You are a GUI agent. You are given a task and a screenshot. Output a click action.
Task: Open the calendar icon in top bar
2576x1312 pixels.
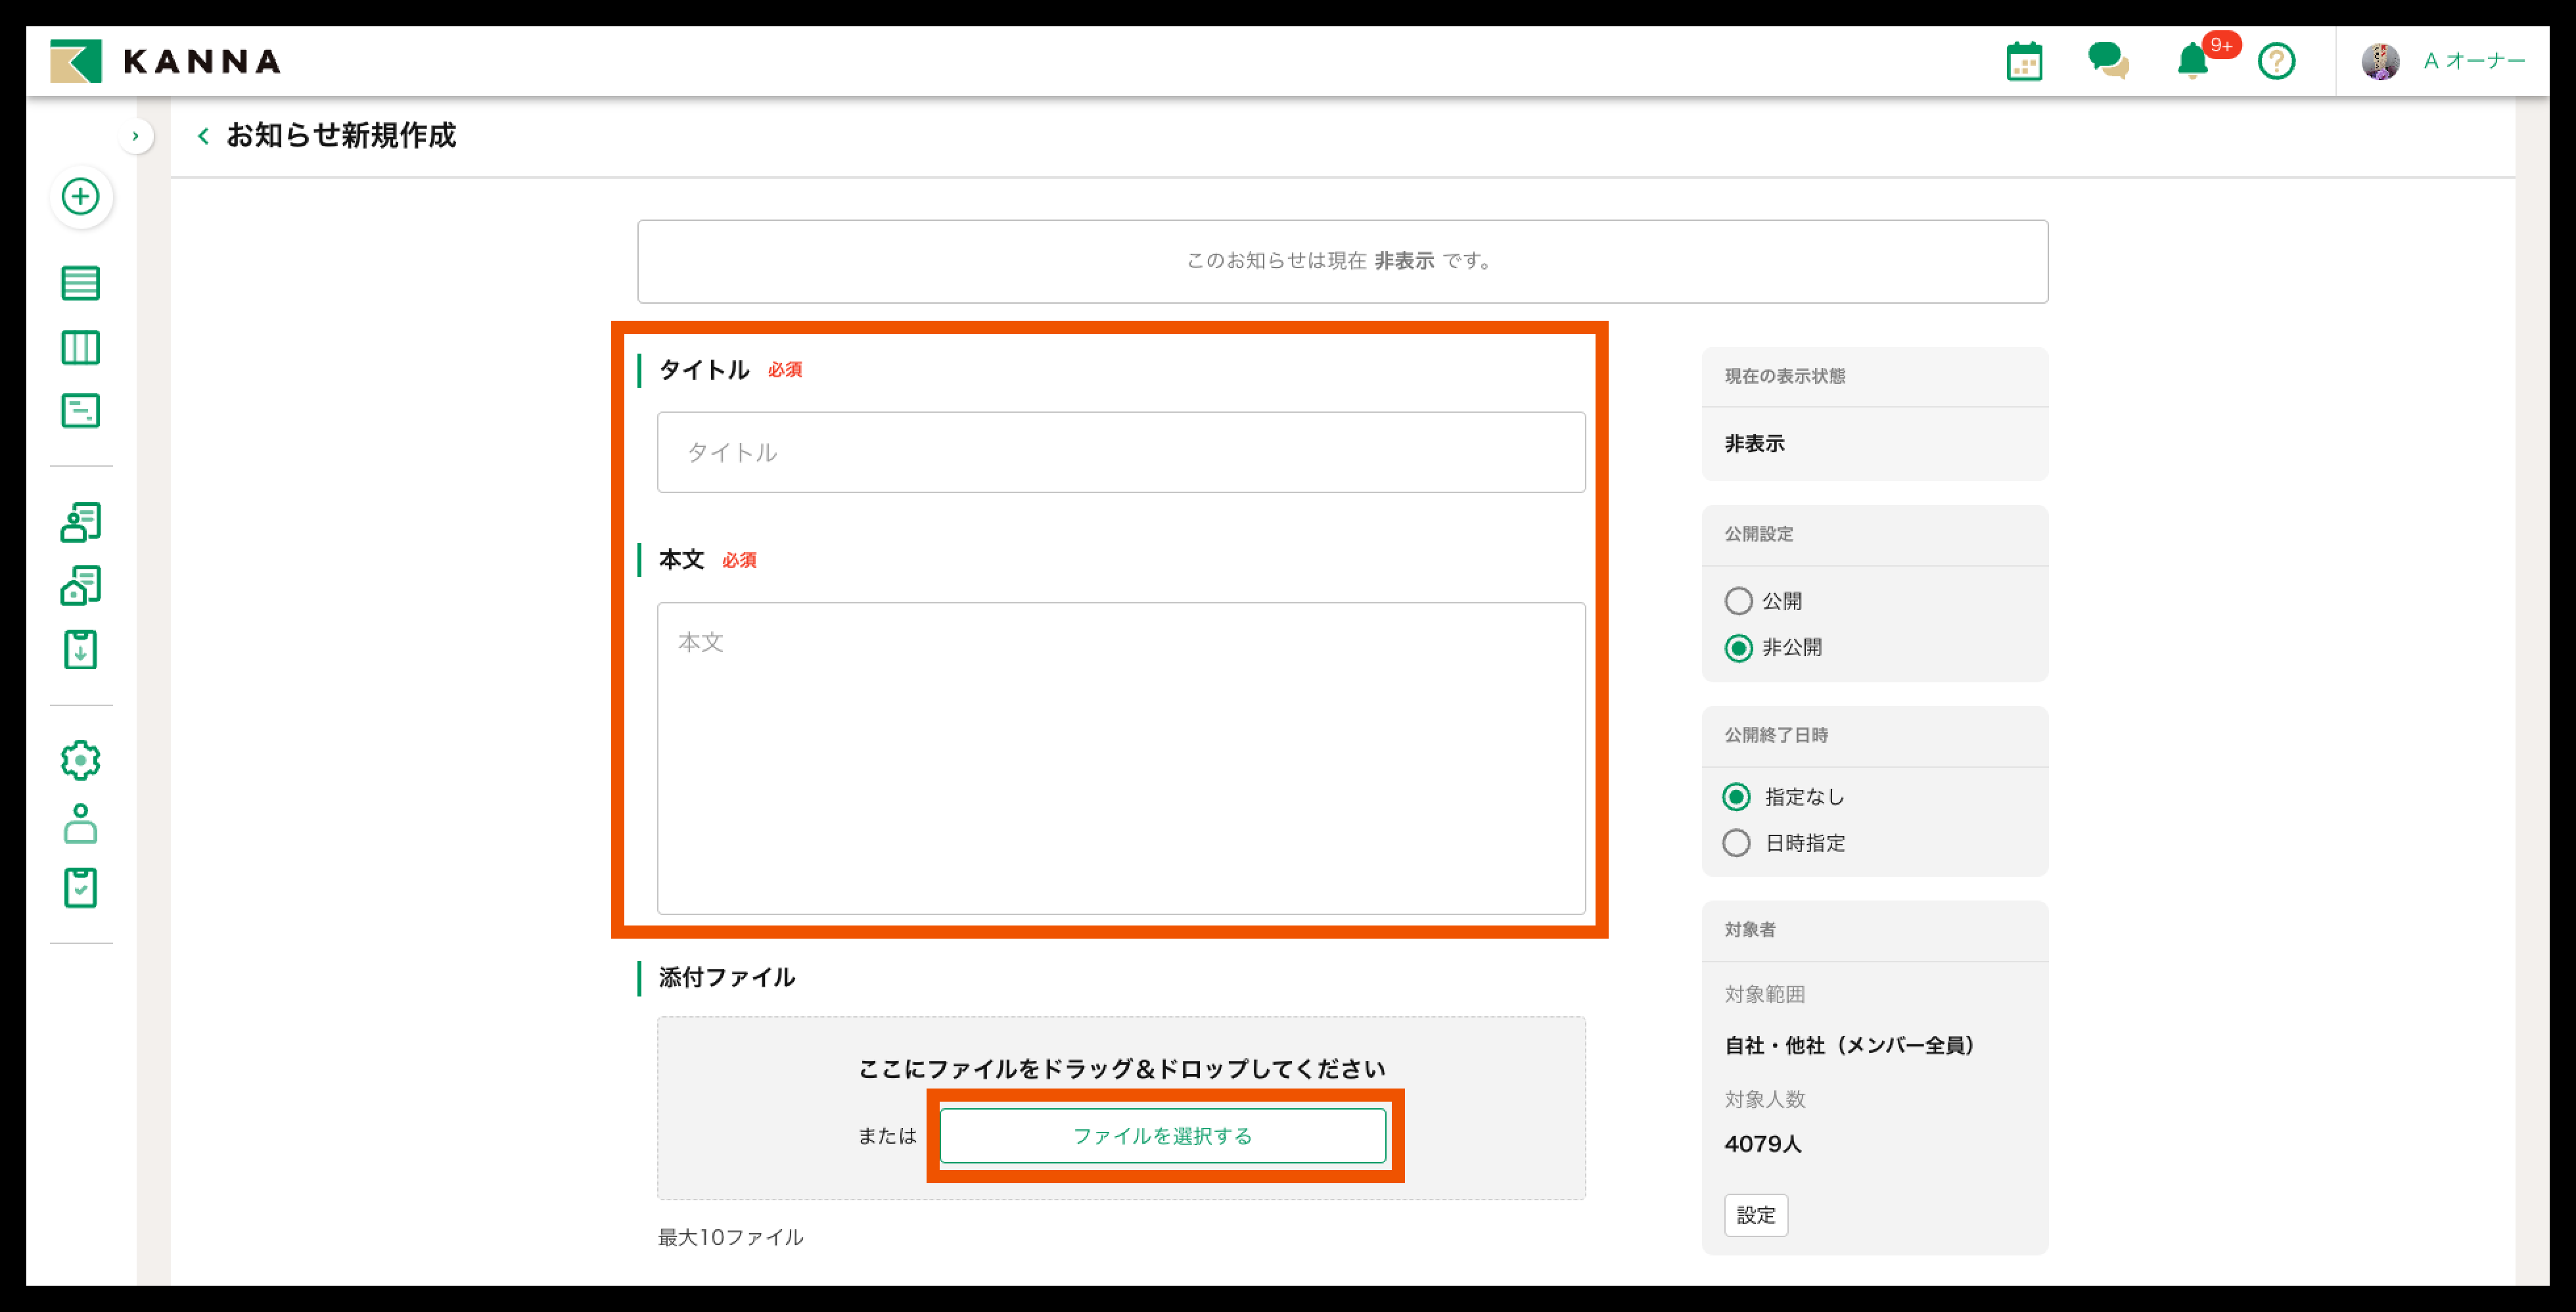tap(2024, 61)
